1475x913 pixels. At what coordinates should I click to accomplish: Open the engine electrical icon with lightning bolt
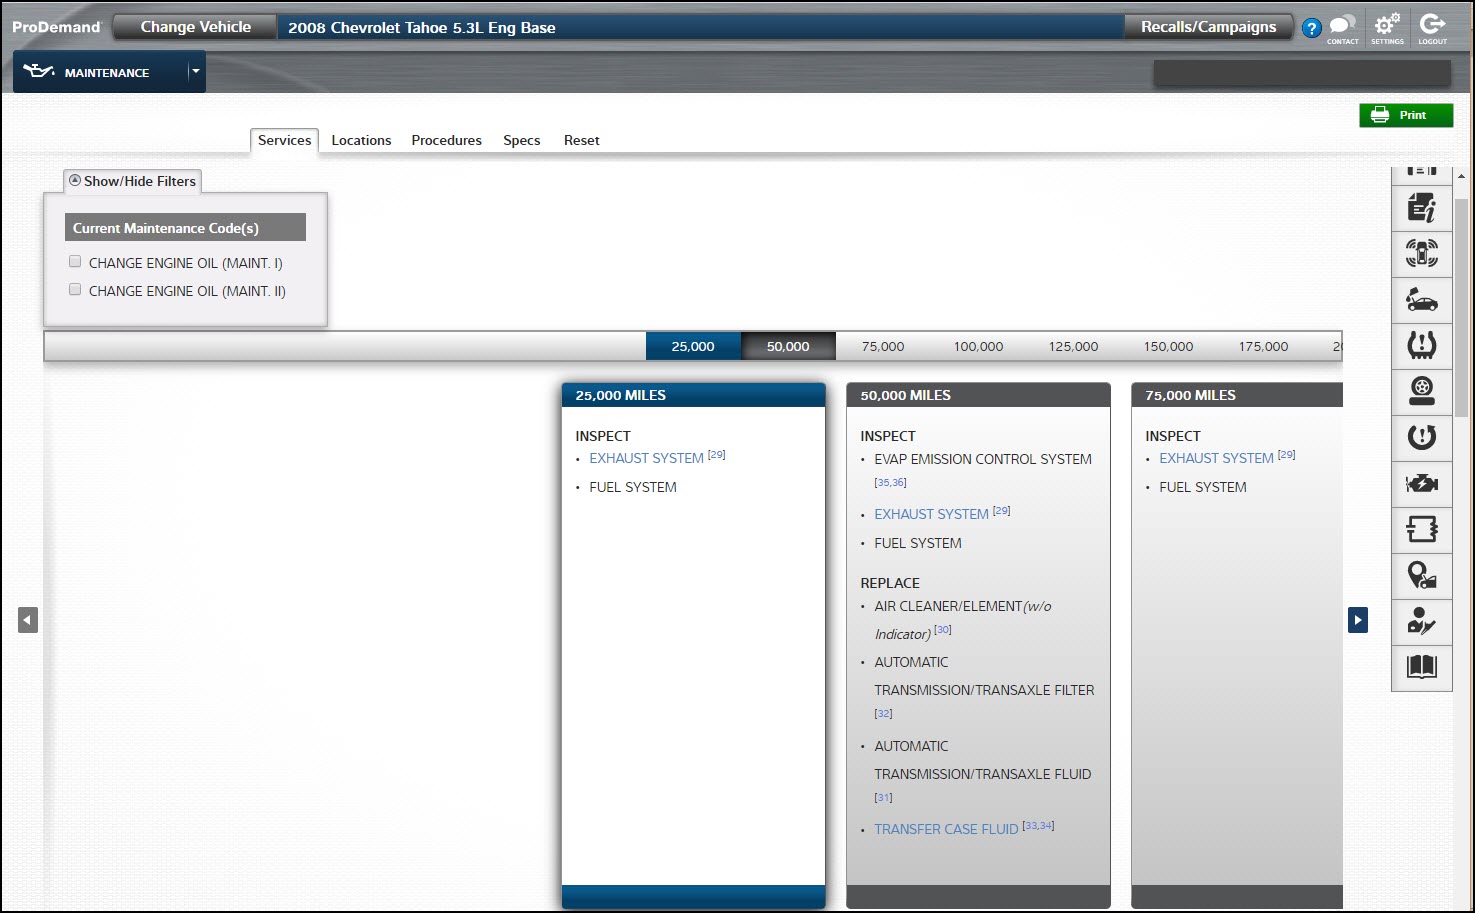(1421, 484)
